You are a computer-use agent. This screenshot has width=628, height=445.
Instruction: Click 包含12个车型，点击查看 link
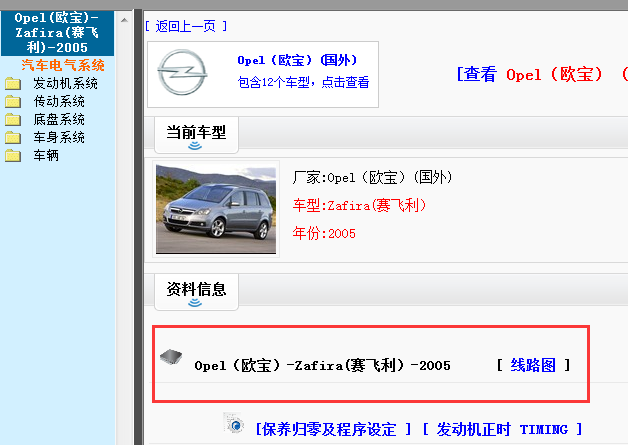coord(303,82)
